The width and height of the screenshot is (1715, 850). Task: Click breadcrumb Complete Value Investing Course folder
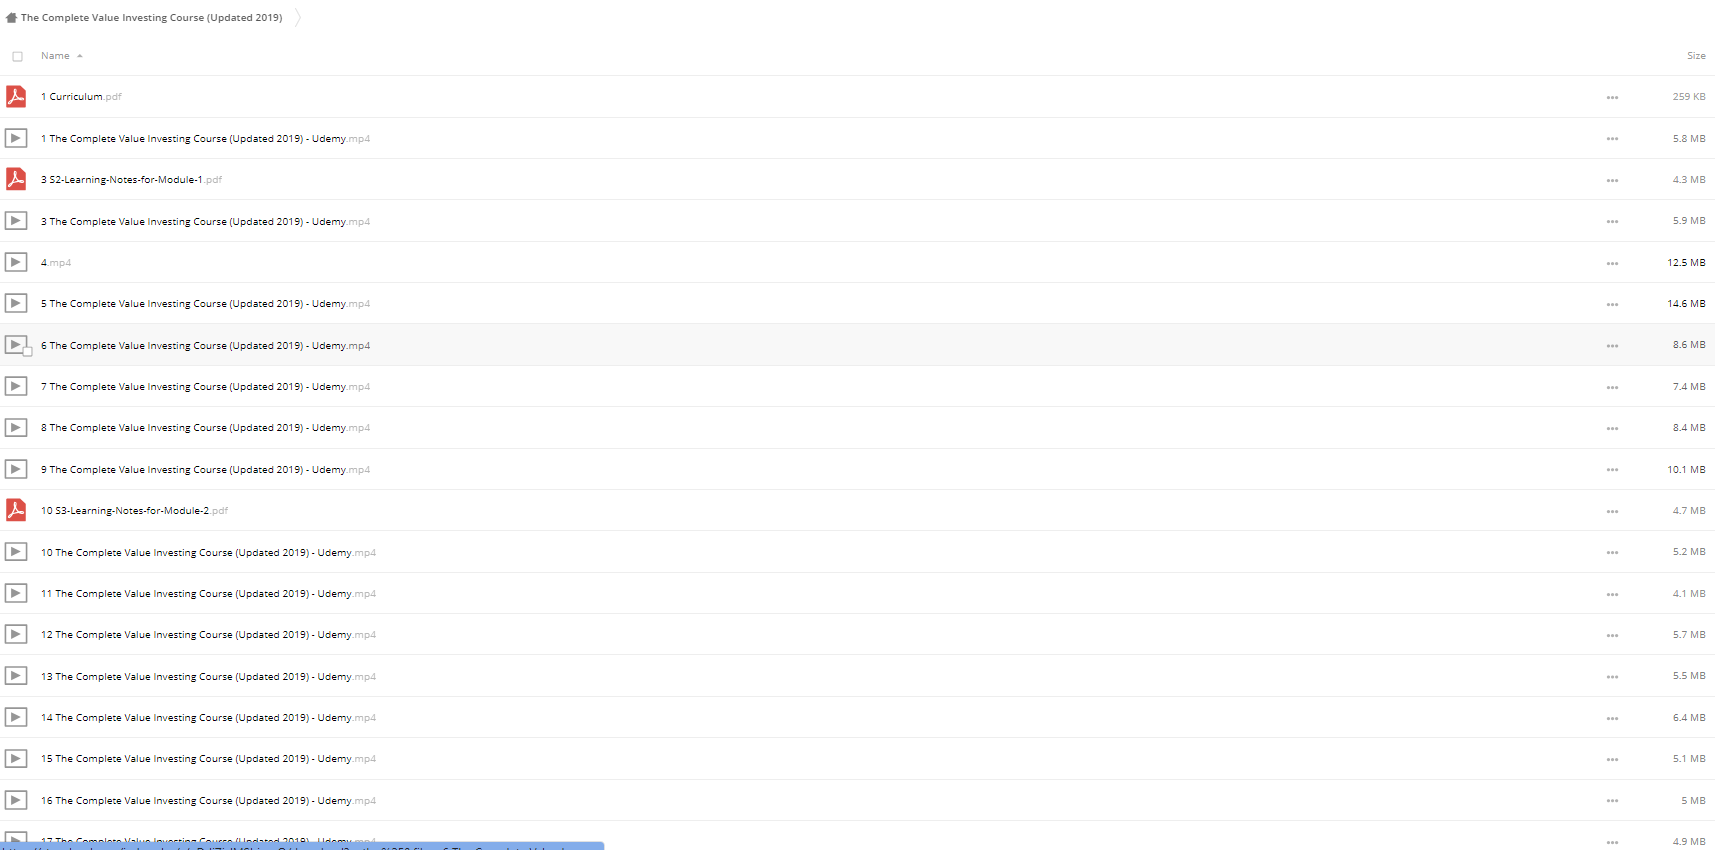(152, 18)
